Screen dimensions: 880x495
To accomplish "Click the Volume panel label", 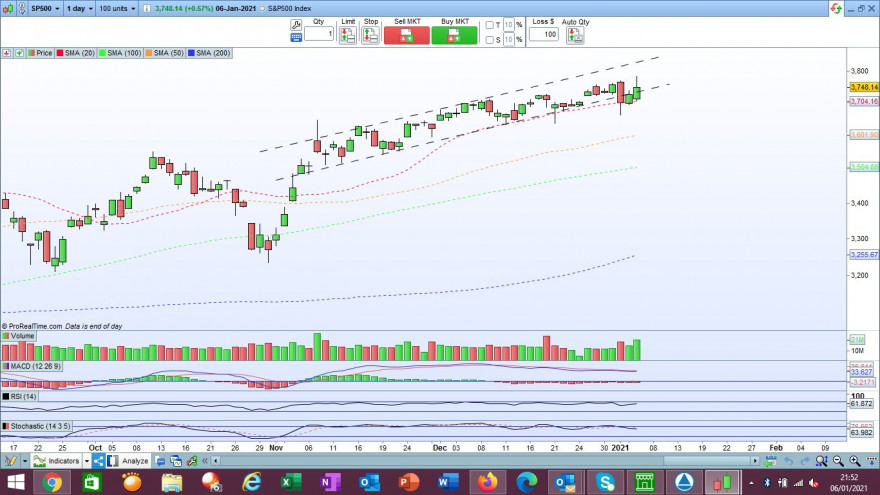I will pyautogui.click(x=19, y=336).
